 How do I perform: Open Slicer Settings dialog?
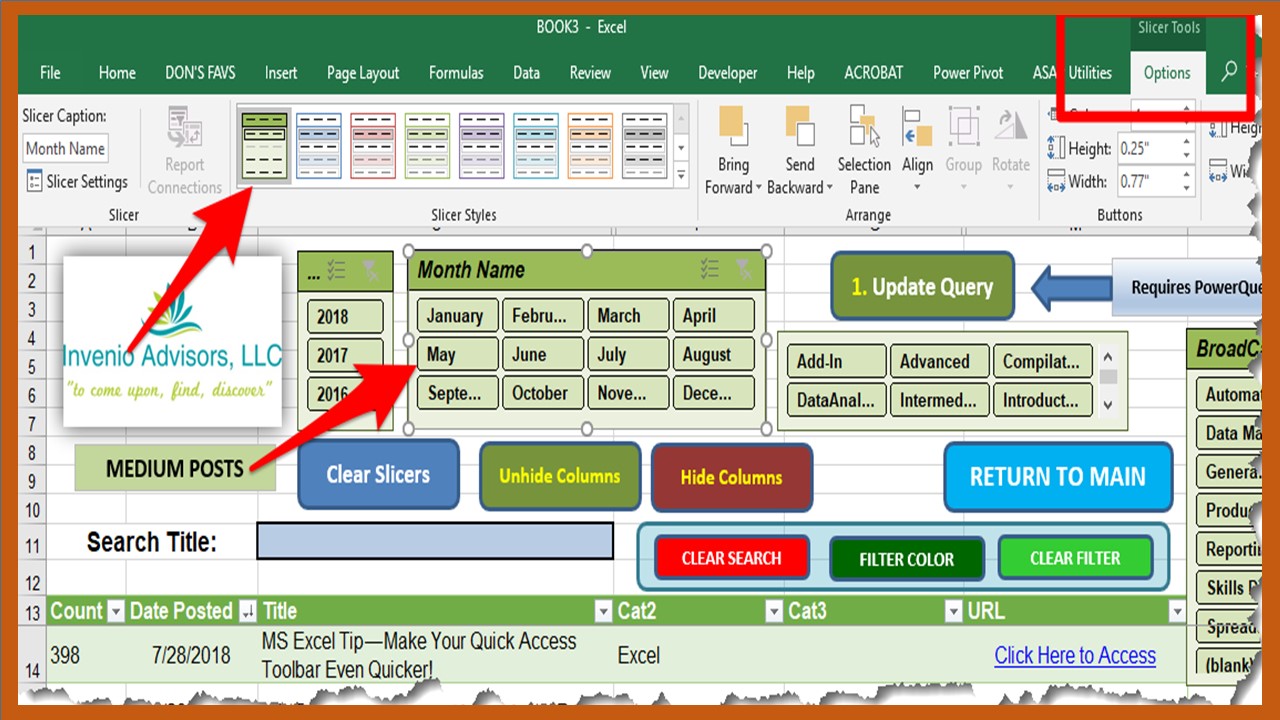pyautogui.click(x=77, y=182)
